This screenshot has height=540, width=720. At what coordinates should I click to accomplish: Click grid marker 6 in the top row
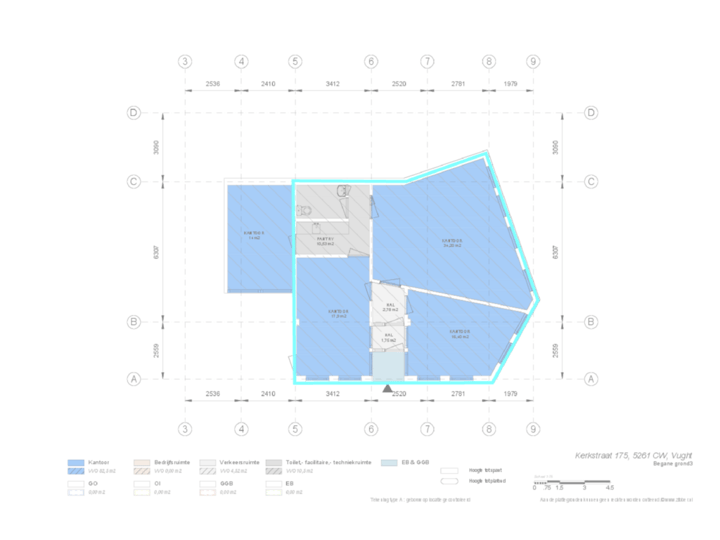tap(371, 62)
